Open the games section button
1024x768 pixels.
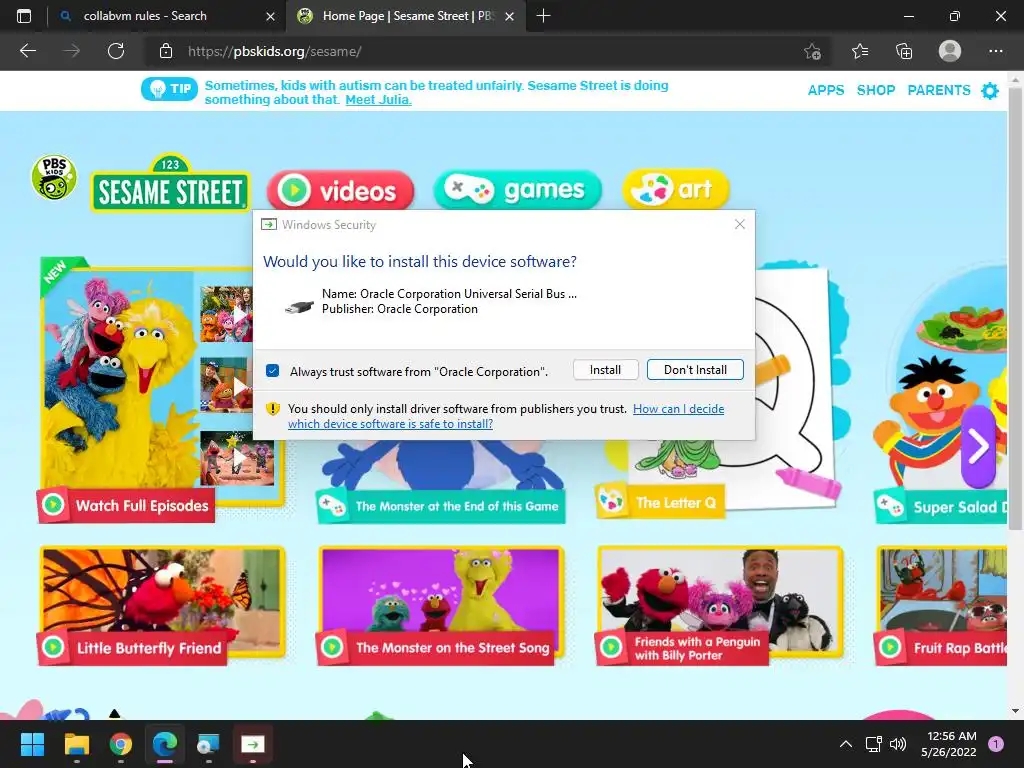click(517, 190)
